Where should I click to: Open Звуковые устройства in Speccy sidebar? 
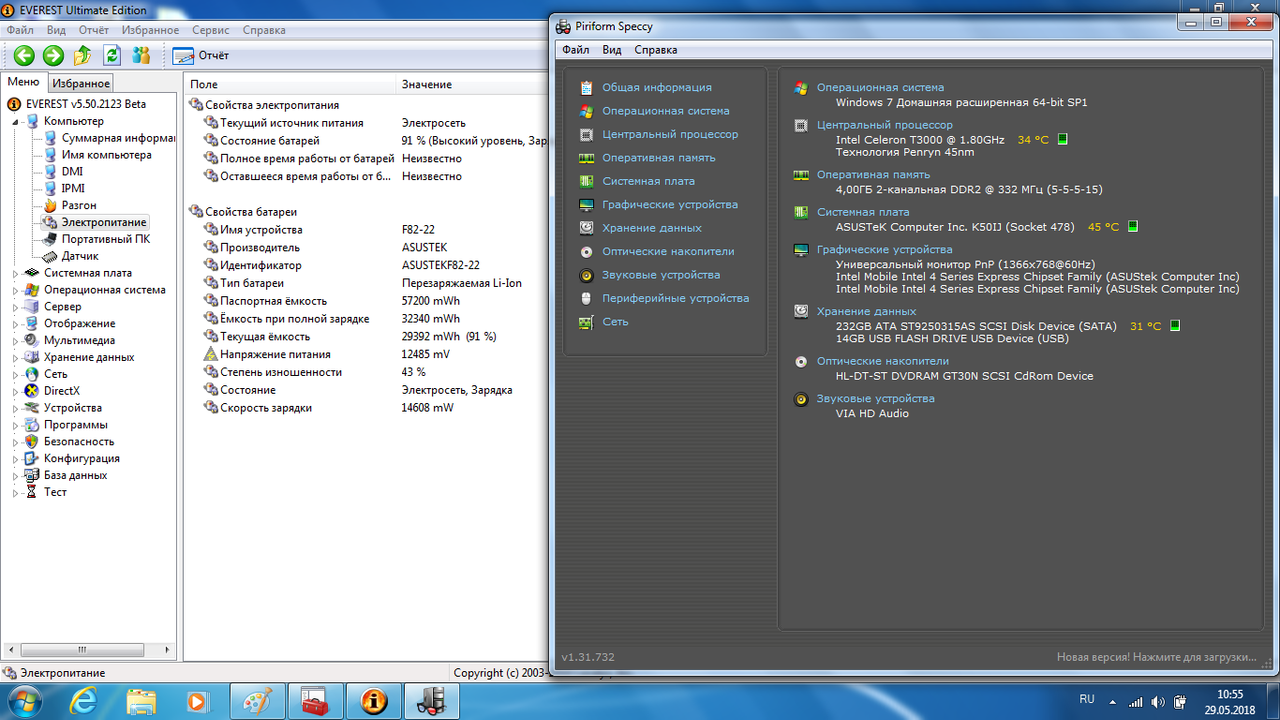coord(660,274)
